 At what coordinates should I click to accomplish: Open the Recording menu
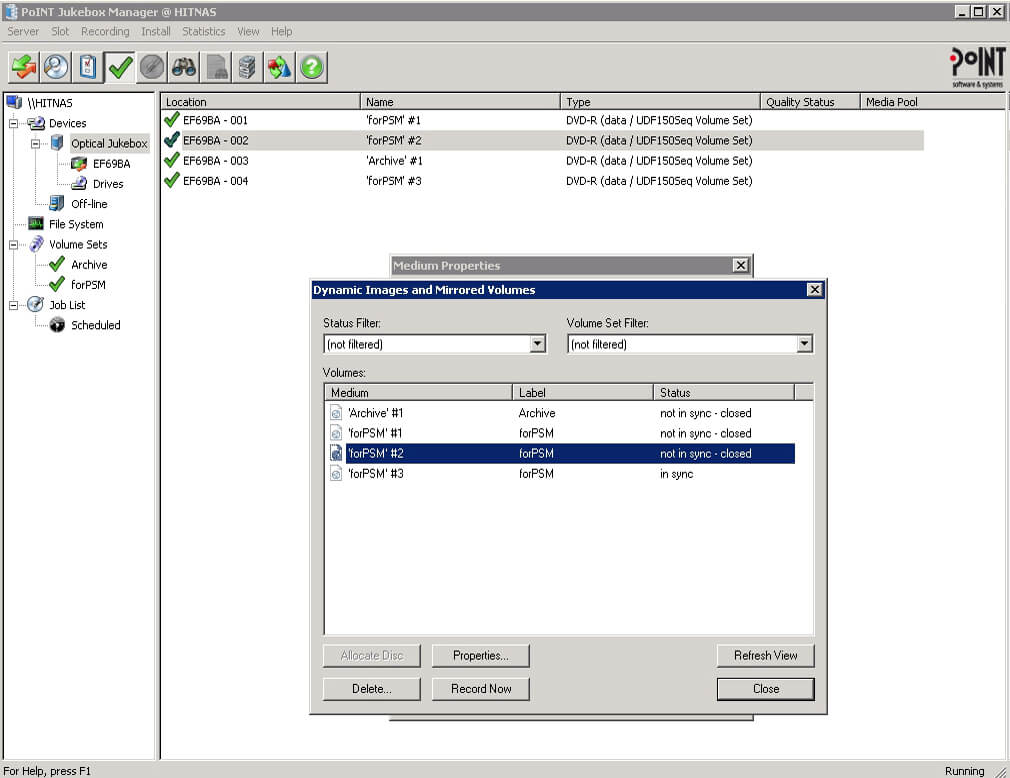[x=105, y=31]
